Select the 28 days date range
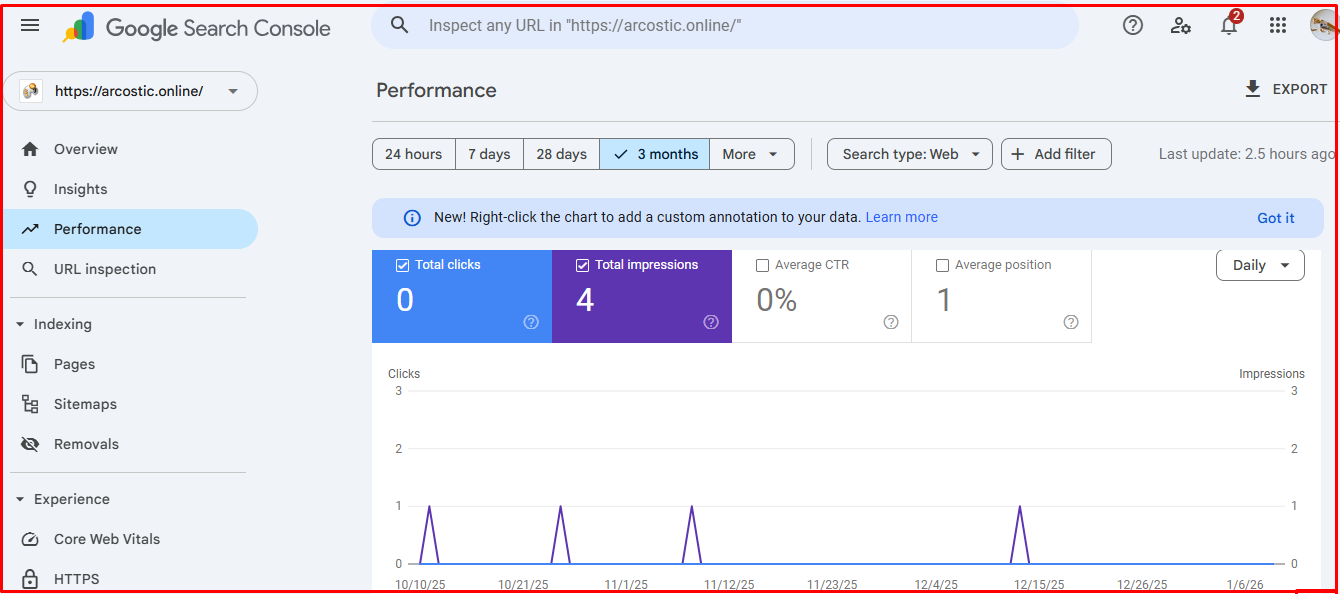1340x594 pixels. pos(561,154)
